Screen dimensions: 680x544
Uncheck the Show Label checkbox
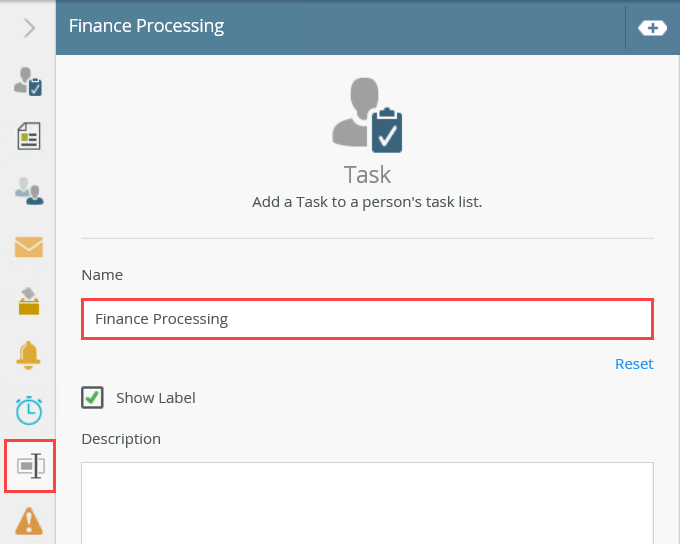pos(92,398)
